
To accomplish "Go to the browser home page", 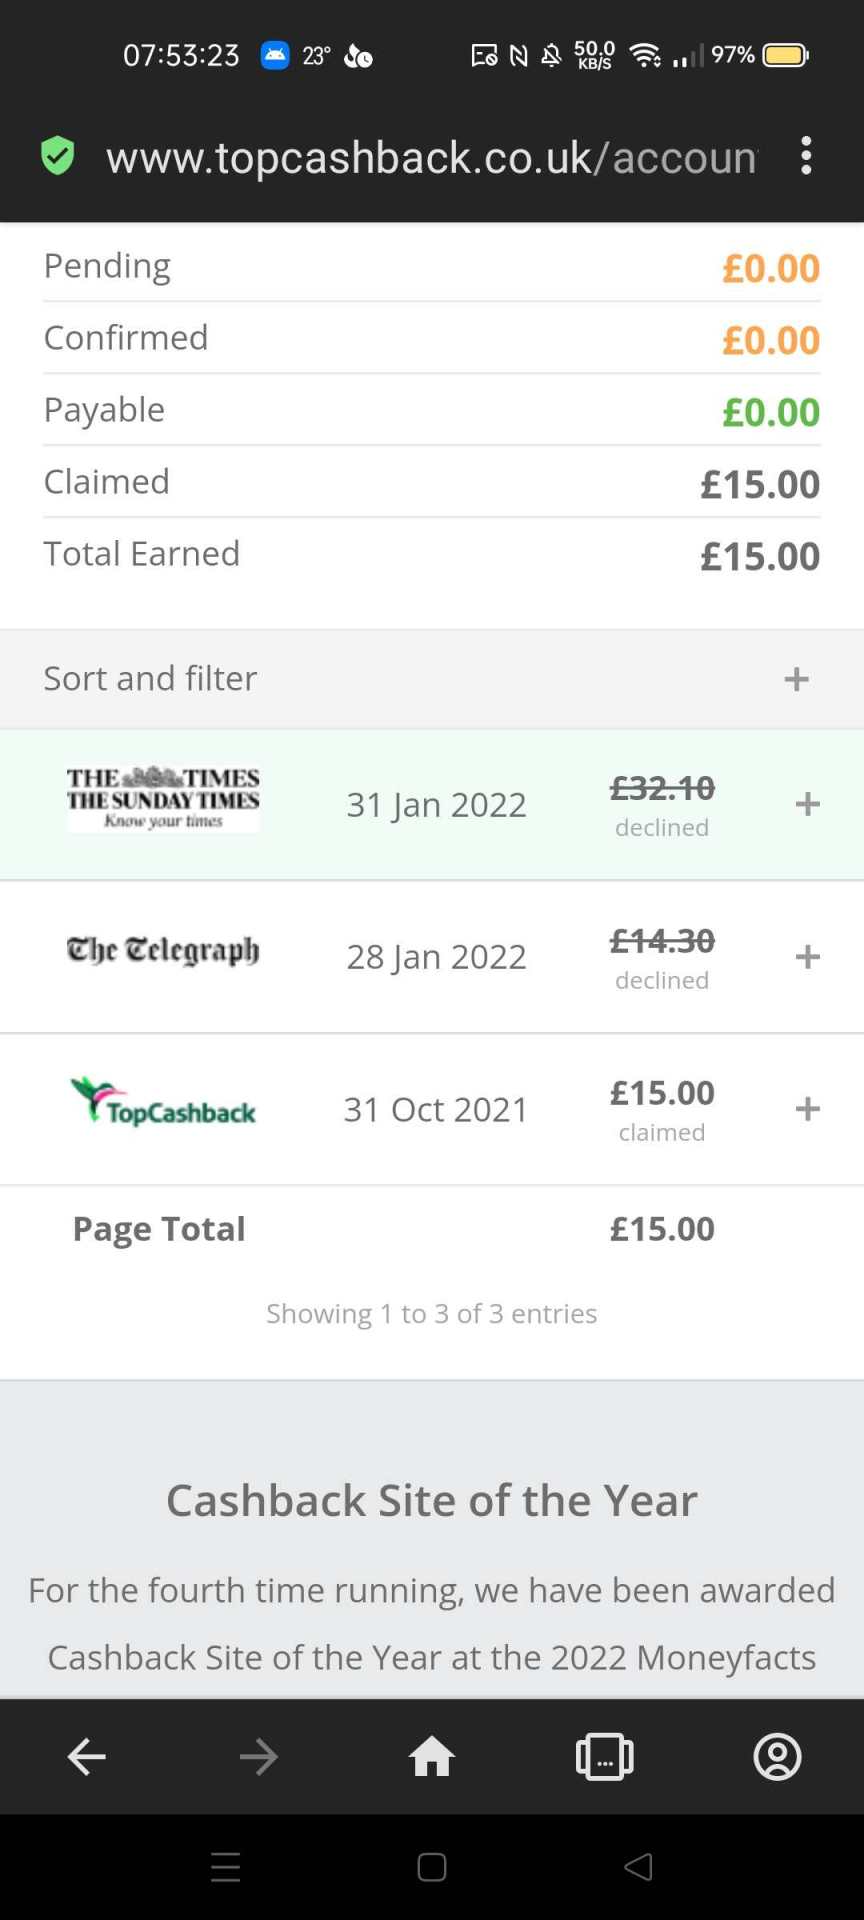I will [x=432, y=1756].
